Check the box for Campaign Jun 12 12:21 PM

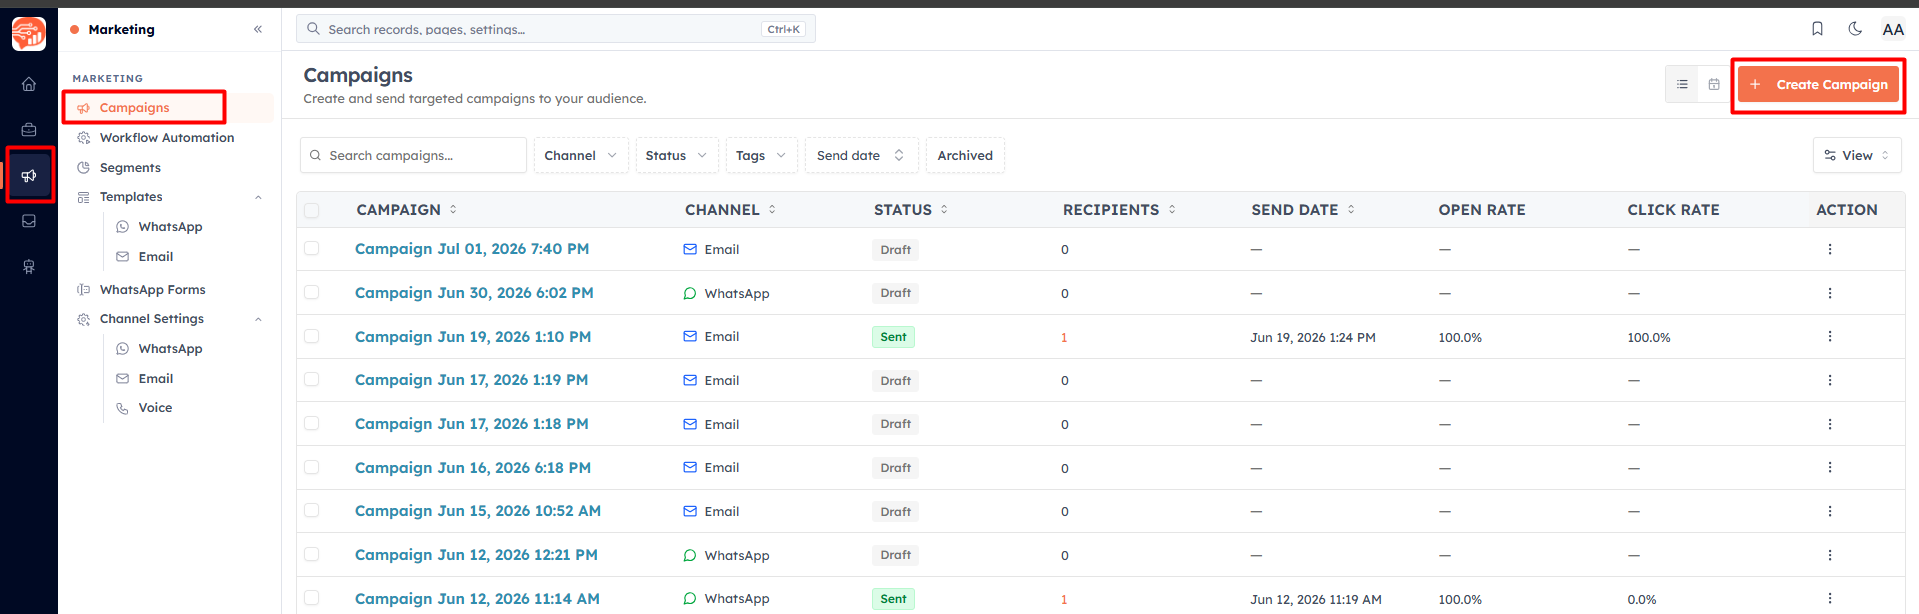[x=312, y=554]
